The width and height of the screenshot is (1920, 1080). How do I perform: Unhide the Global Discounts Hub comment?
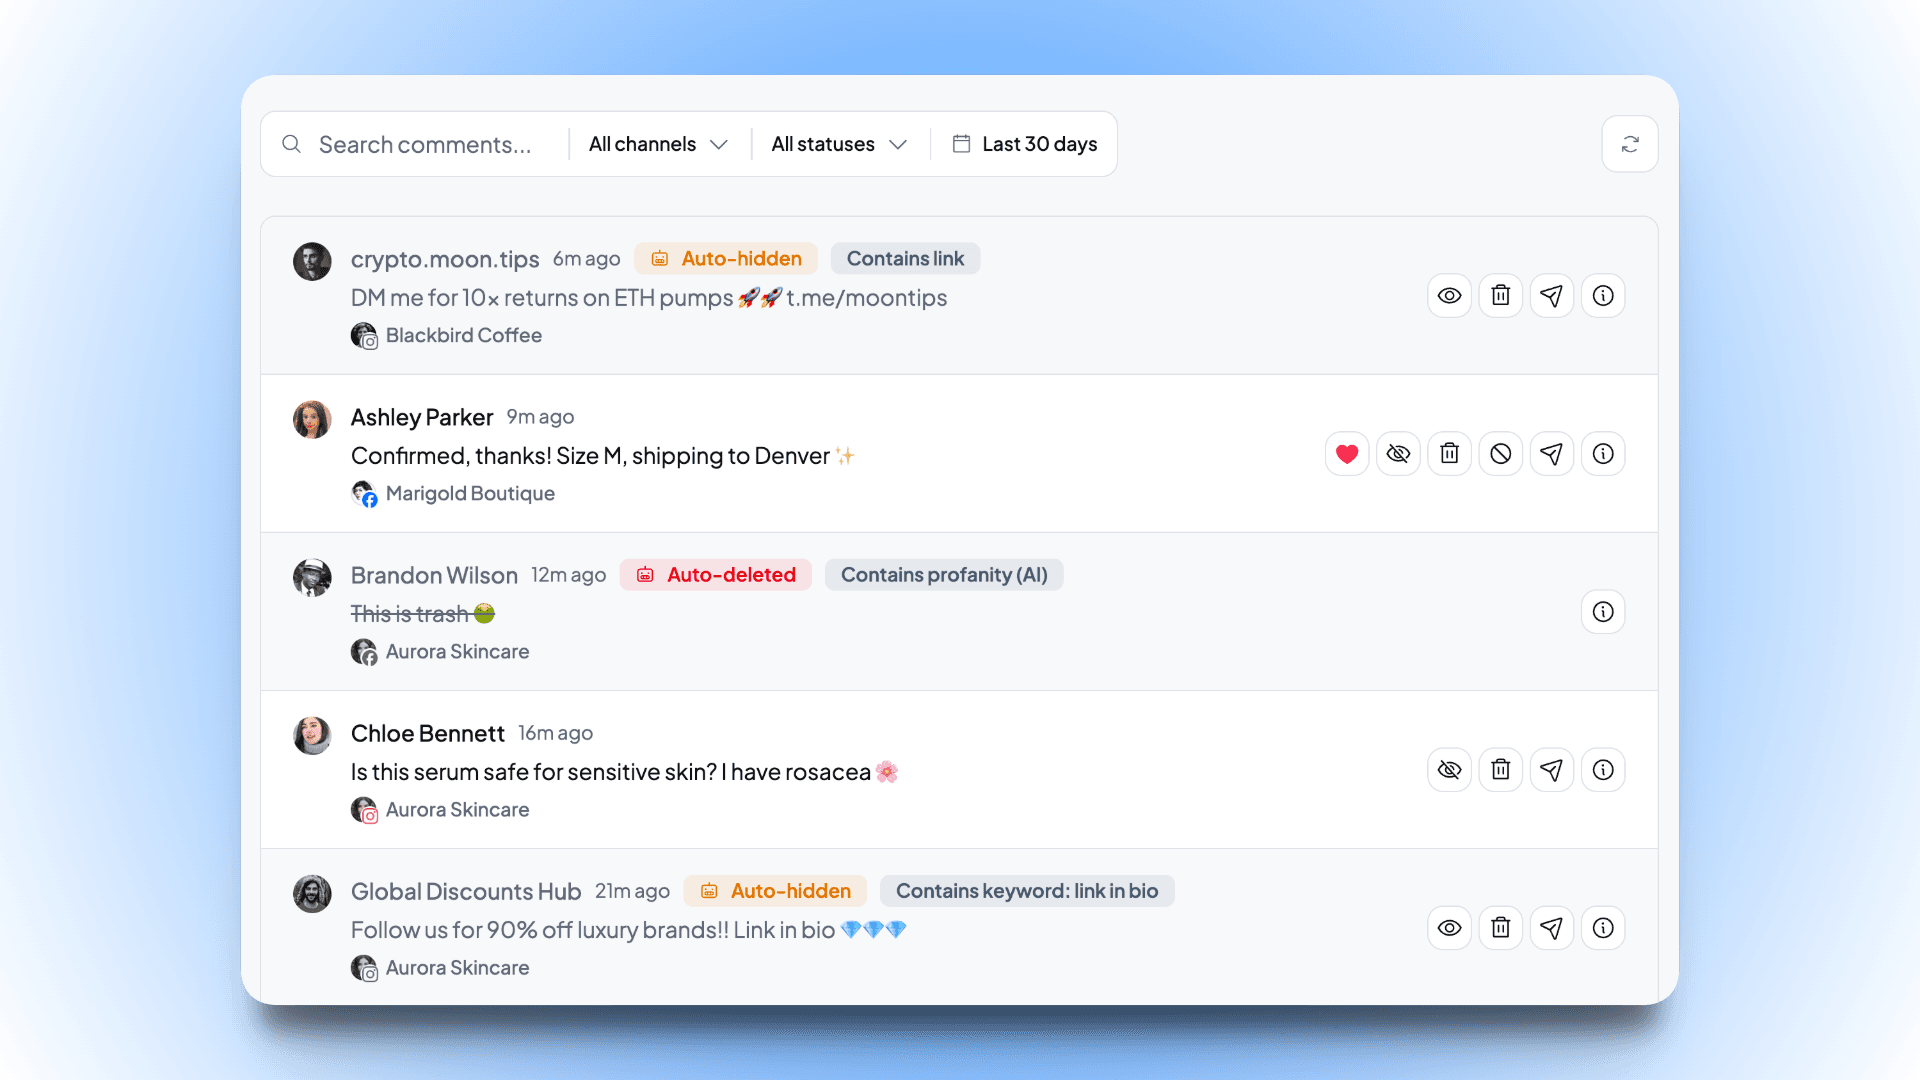click(1449, 928)
